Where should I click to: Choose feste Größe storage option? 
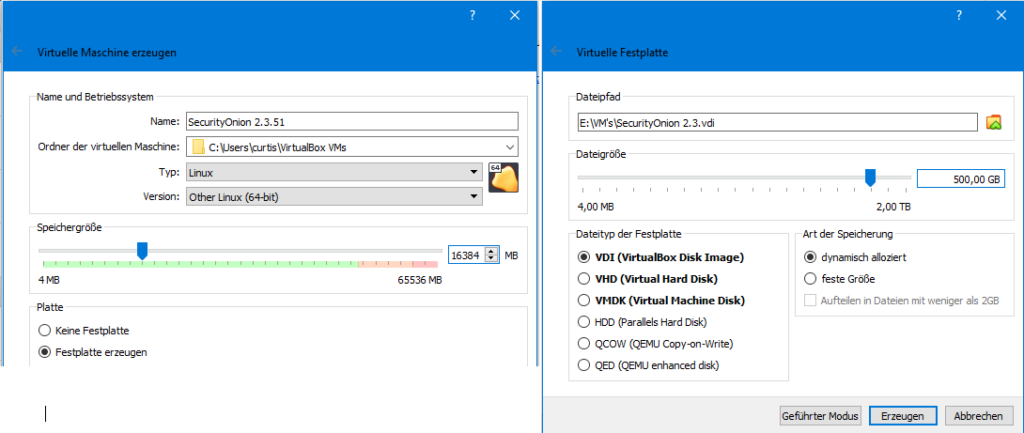(841, 279)
